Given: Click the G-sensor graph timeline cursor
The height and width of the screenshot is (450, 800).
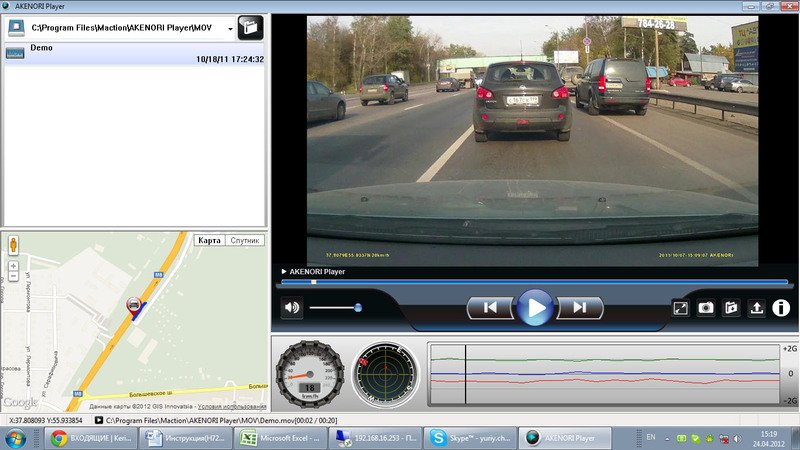Looking at the screenshot, I should [x=465, y=374].
